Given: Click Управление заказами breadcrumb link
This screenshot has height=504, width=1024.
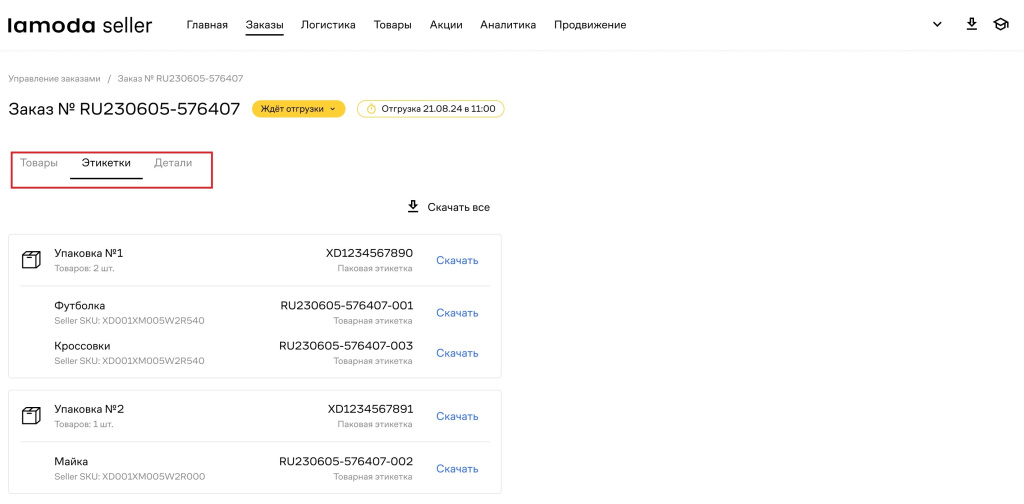Looking at the screenshot, I should click(x=55, y=78).
